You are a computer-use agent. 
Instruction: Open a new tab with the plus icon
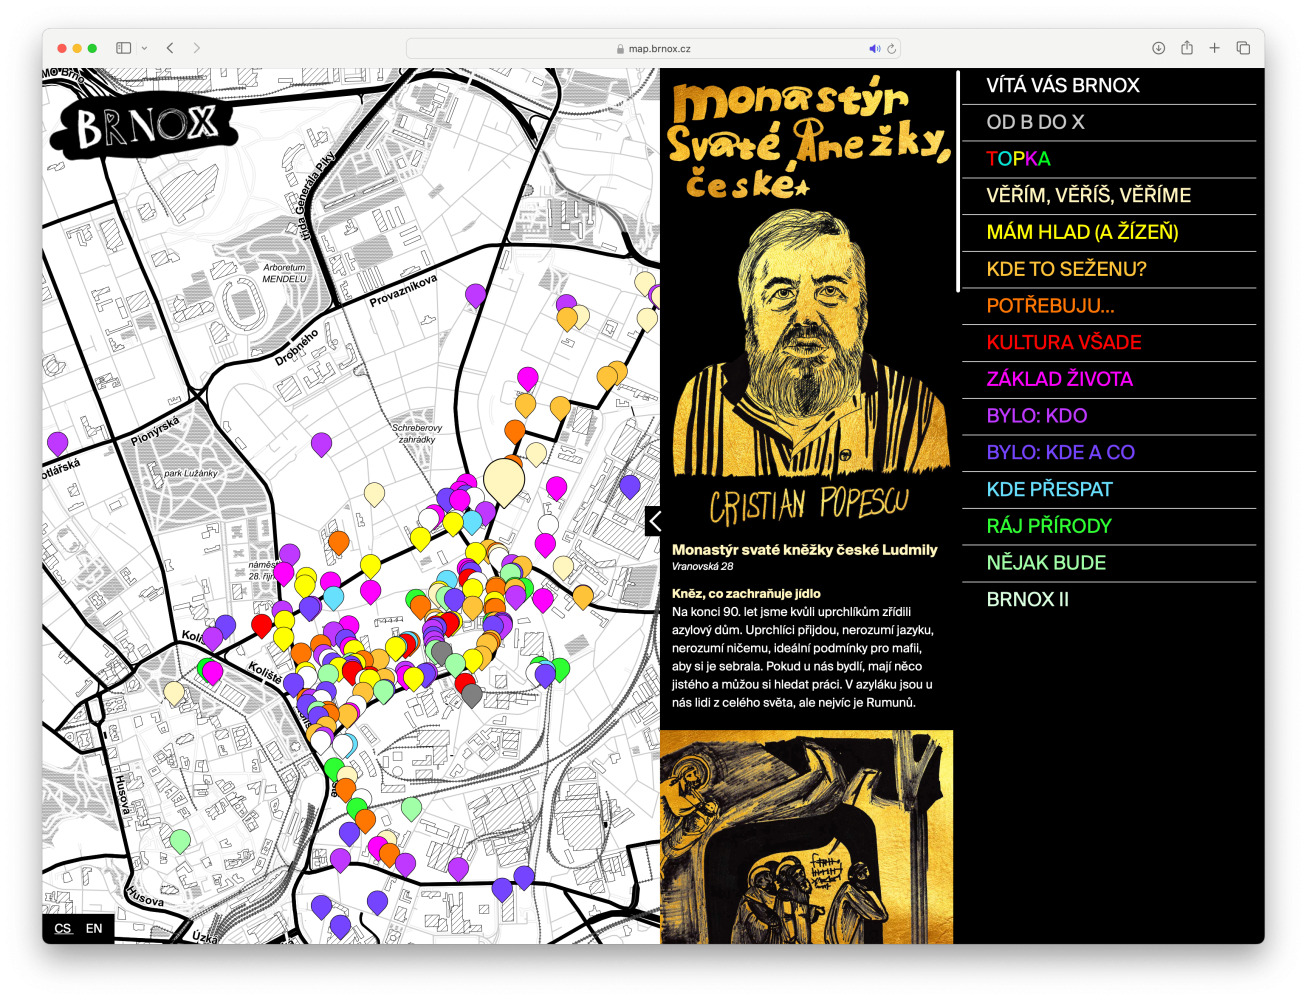(1215, 48)
